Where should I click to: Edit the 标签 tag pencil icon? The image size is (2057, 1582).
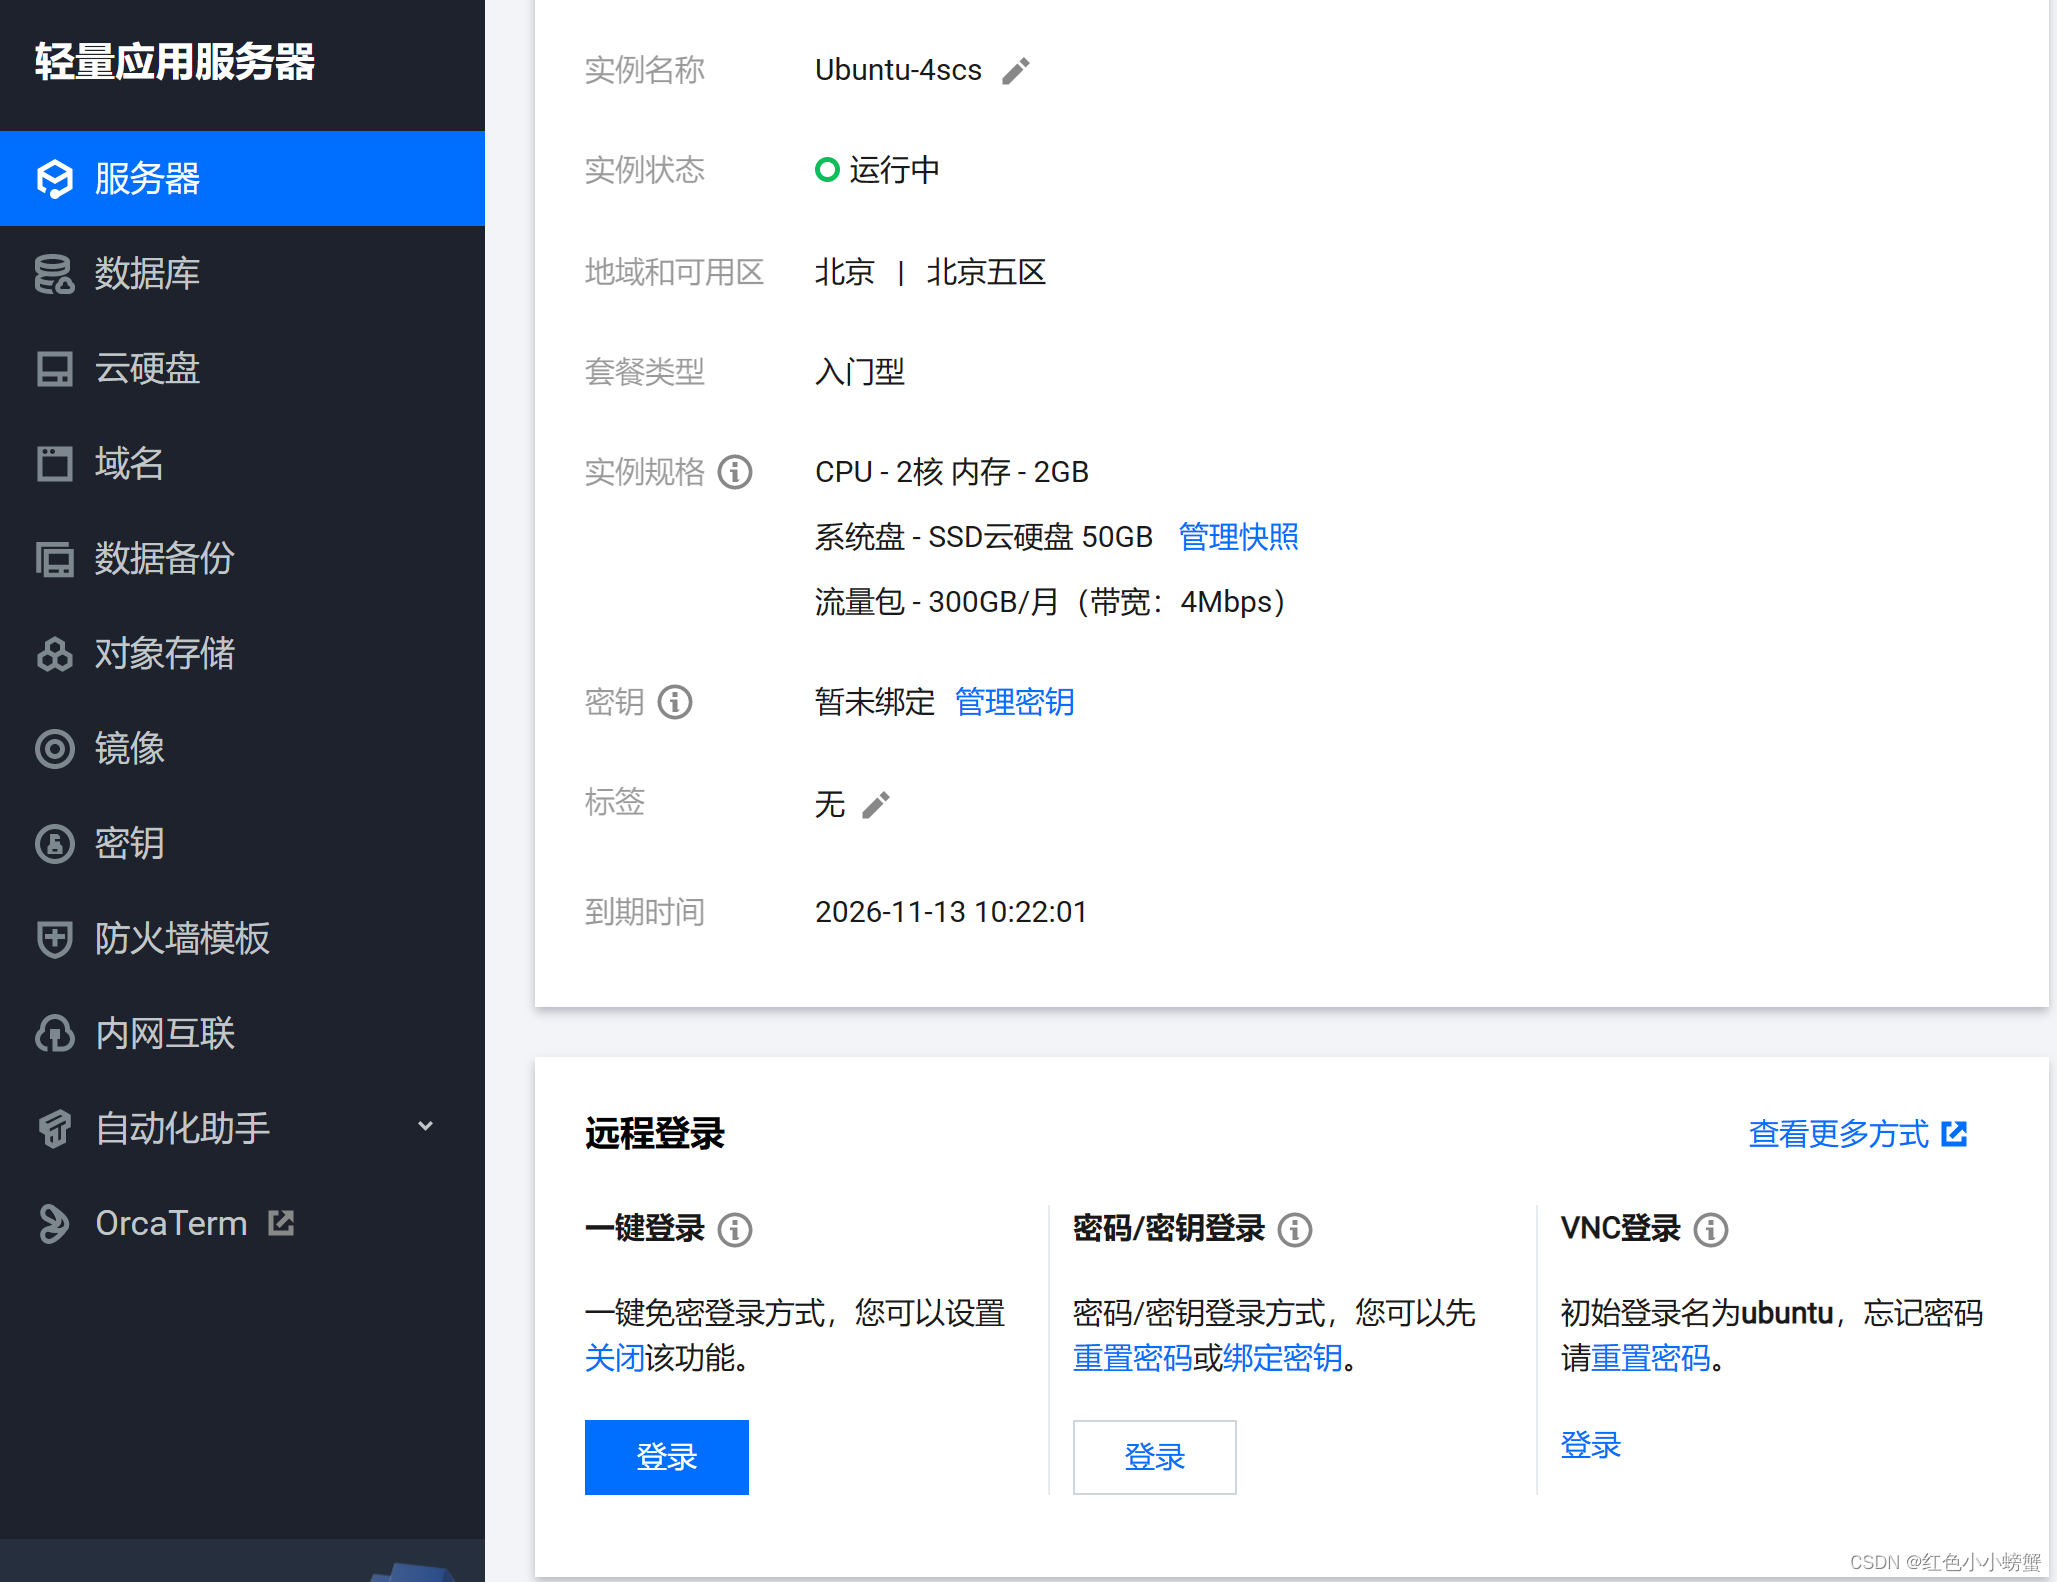point(876,805)
